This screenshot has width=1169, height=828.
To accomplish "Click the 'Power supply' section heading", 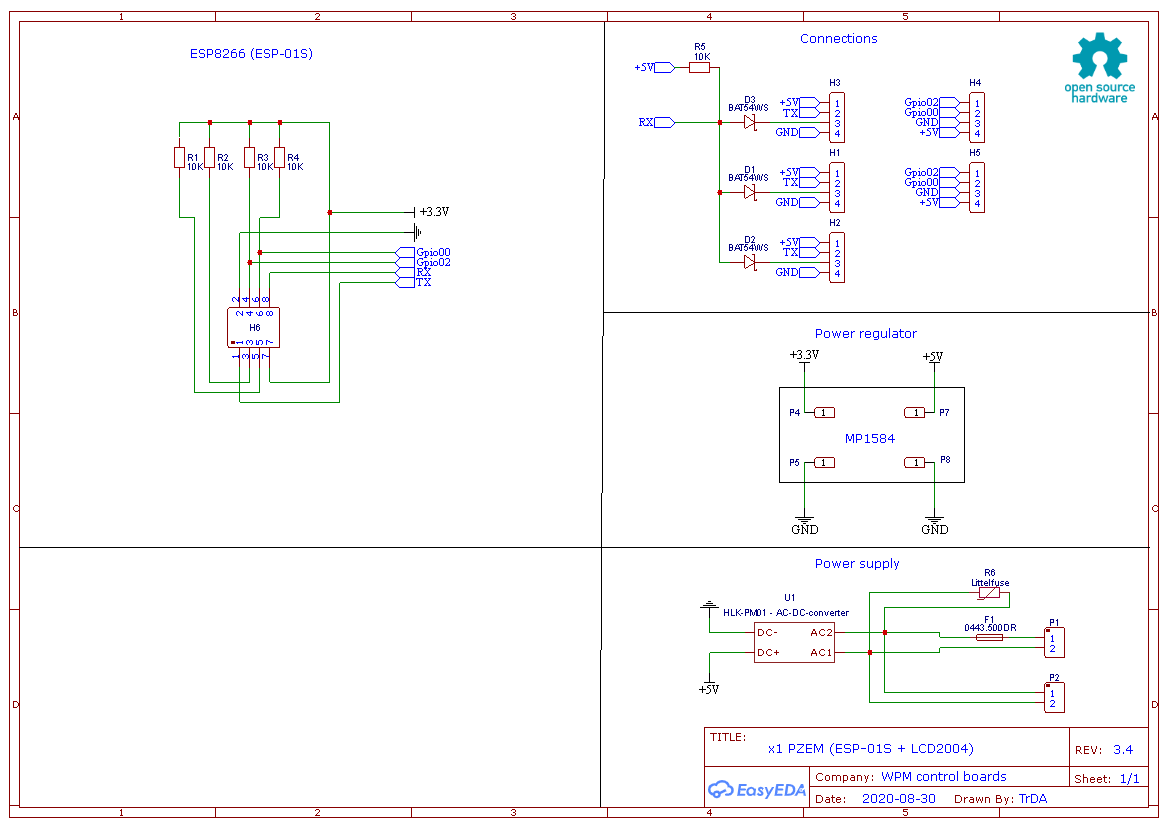I will (857, 564).
